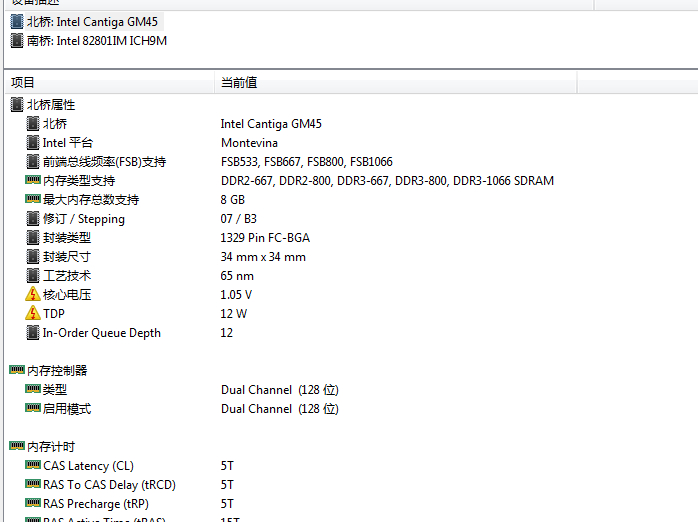Click the memory icon next to 内存计时
The height and width of the screenshot is (522, 698).
coord(16,446)
